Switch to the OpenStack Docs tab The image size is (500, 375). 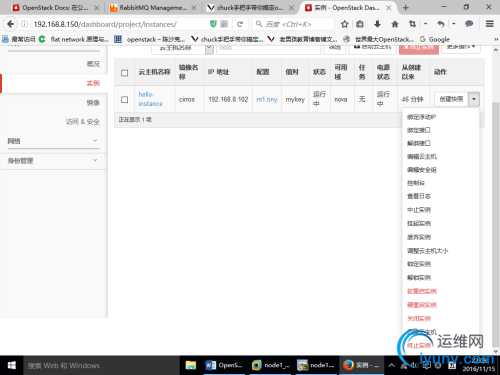(x=55, y=8)
